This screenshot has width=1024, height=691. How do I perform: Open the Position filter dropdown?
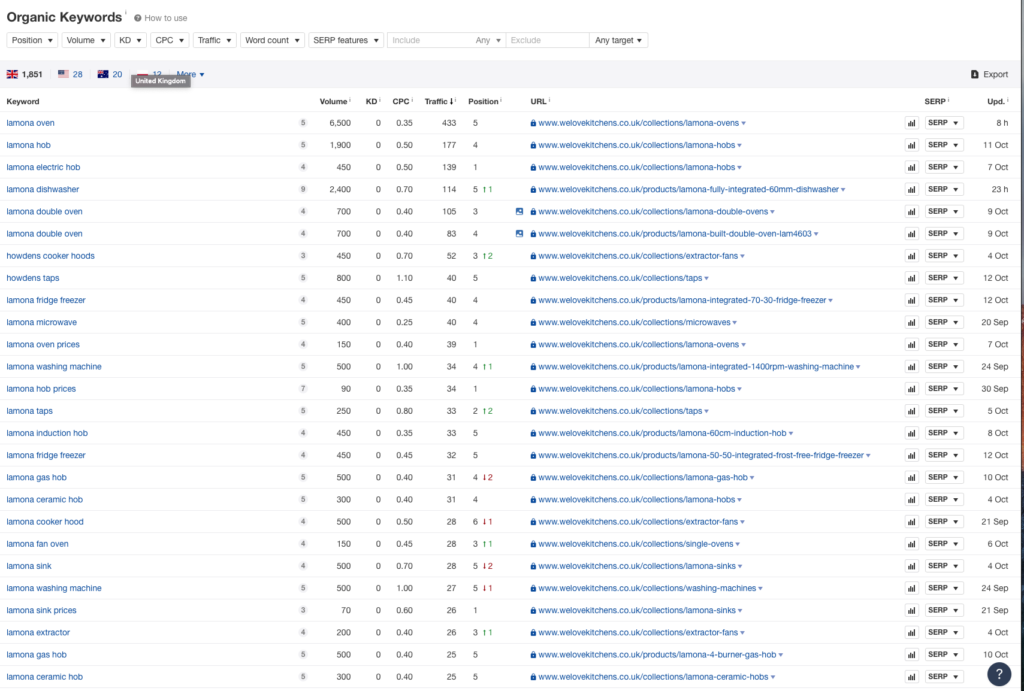(32, 40)
